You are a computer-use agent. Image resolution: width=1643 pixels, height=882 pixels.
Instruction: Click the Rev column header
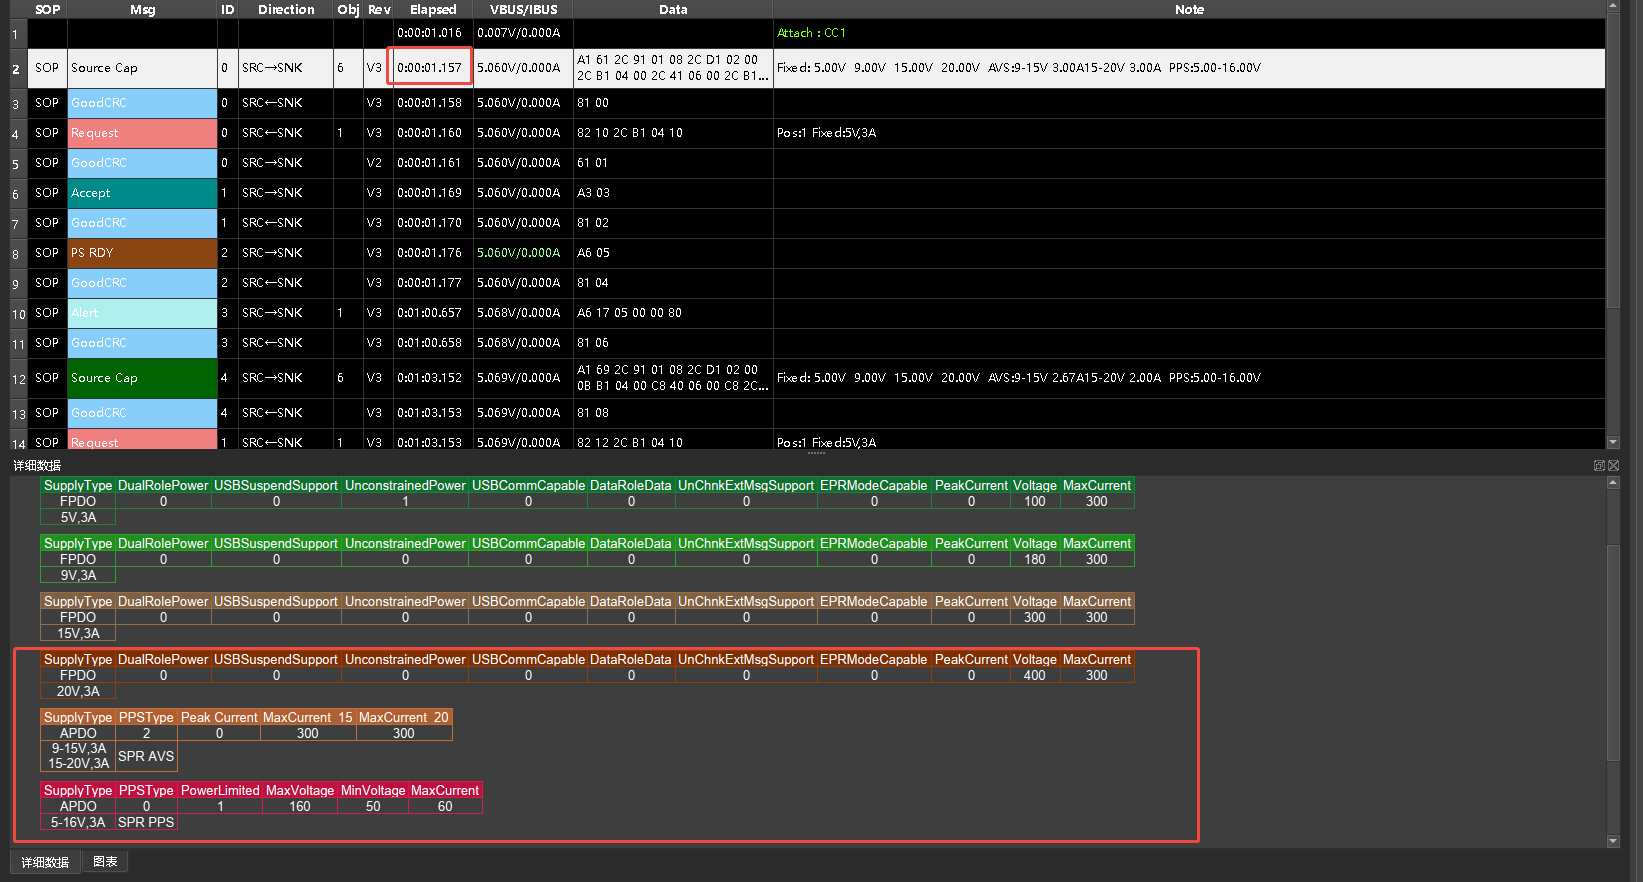[x=379, y=9]
